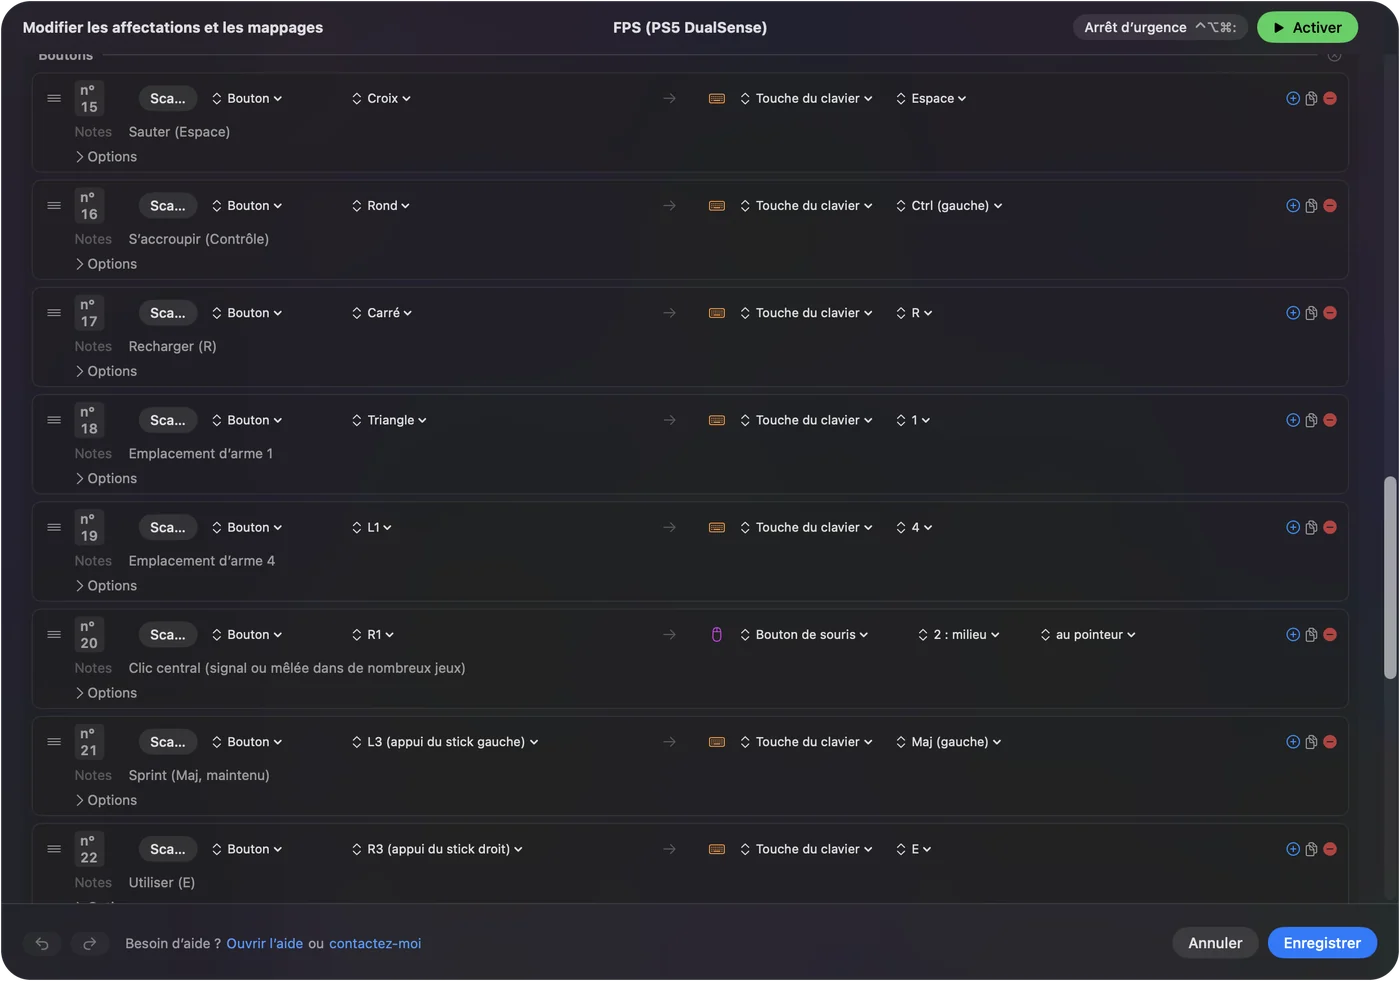This screenshot has height=981, width=1400.
Task: Edit the note 'S'accroupir (Contrôle)'
Action: click(199, 239)
